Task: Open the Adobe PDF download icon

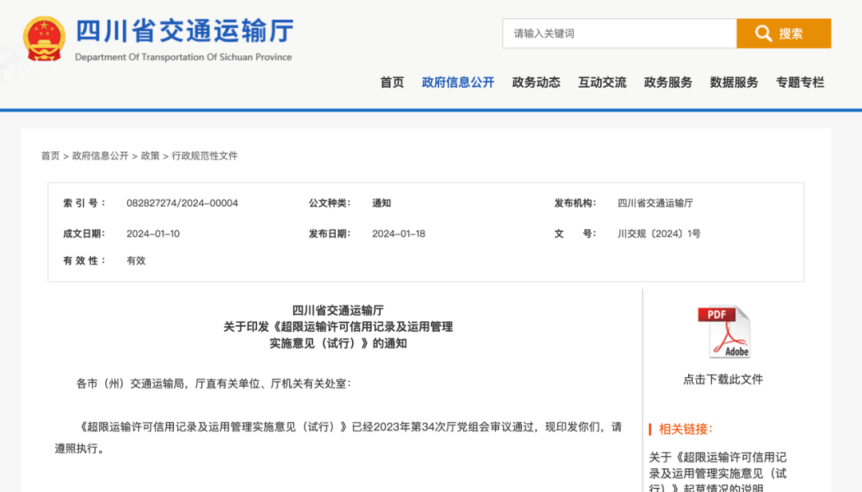Action: (723, 331)
